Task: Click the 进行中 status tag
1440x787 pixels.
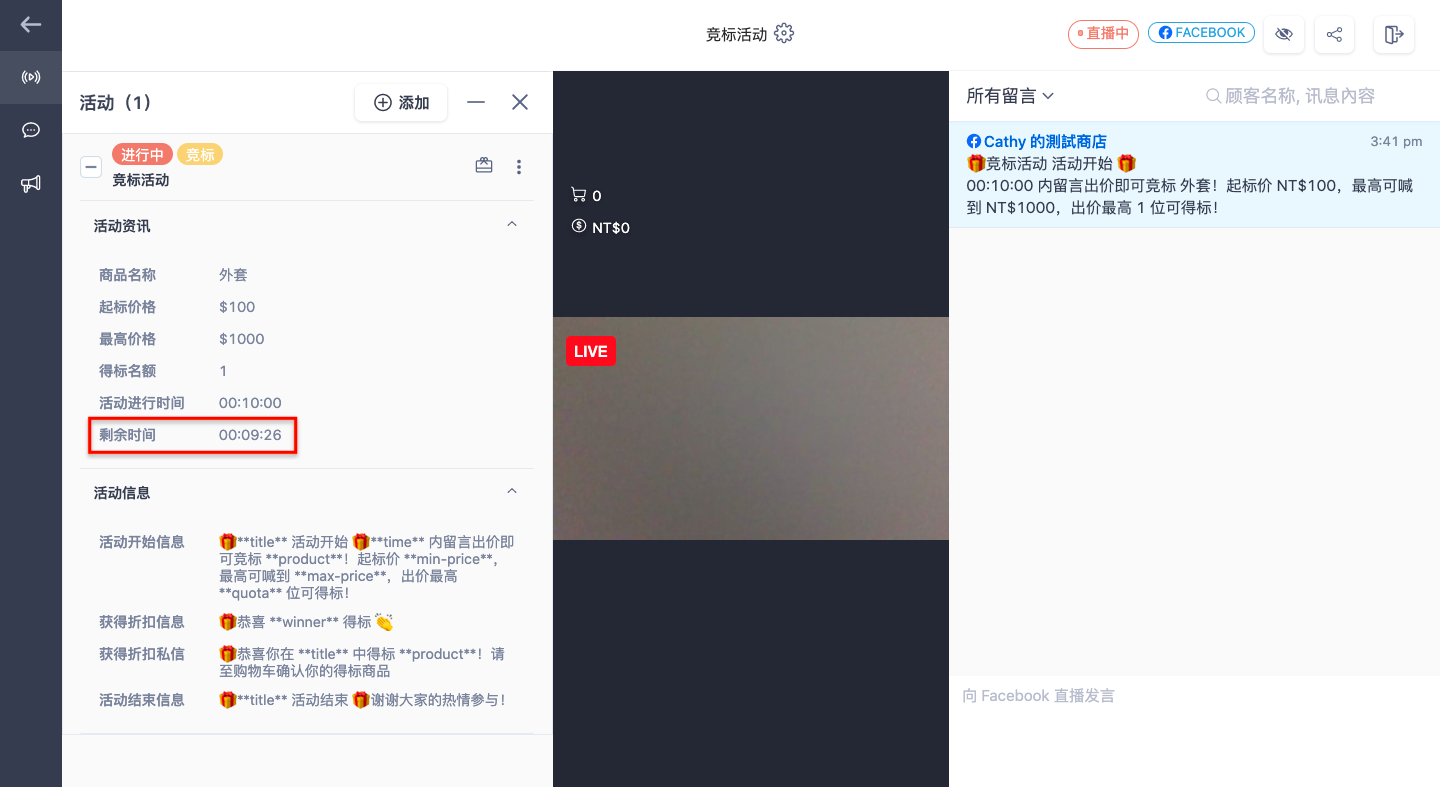Action: [x=143, y=155]
